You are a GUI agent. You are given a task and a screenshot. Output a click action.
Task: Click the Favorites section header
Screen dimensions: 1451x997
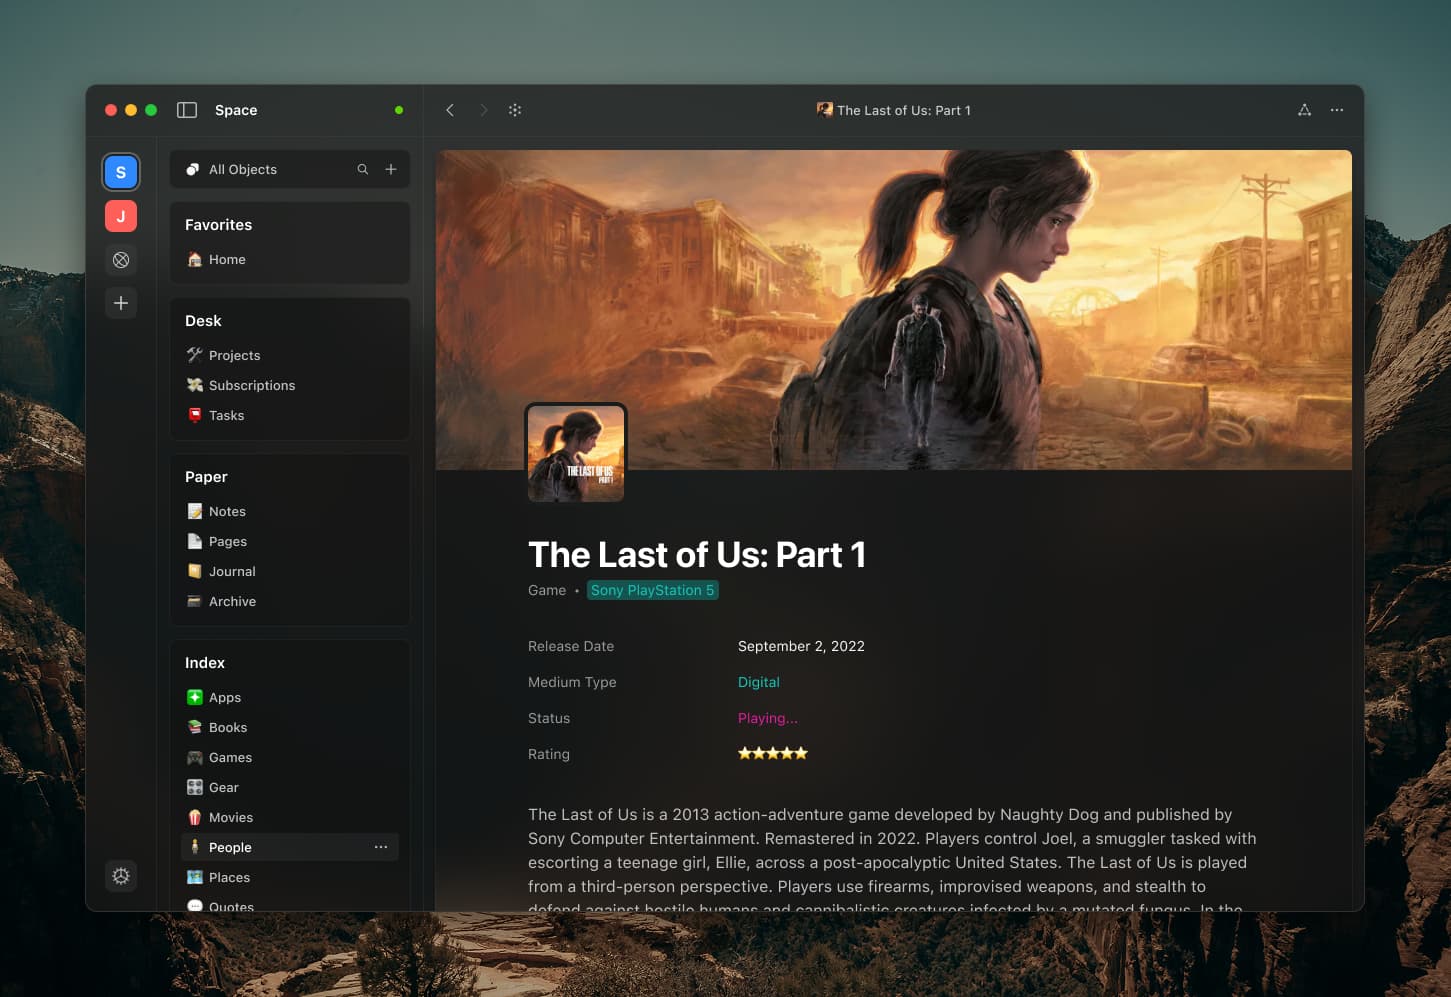(218, 225)
